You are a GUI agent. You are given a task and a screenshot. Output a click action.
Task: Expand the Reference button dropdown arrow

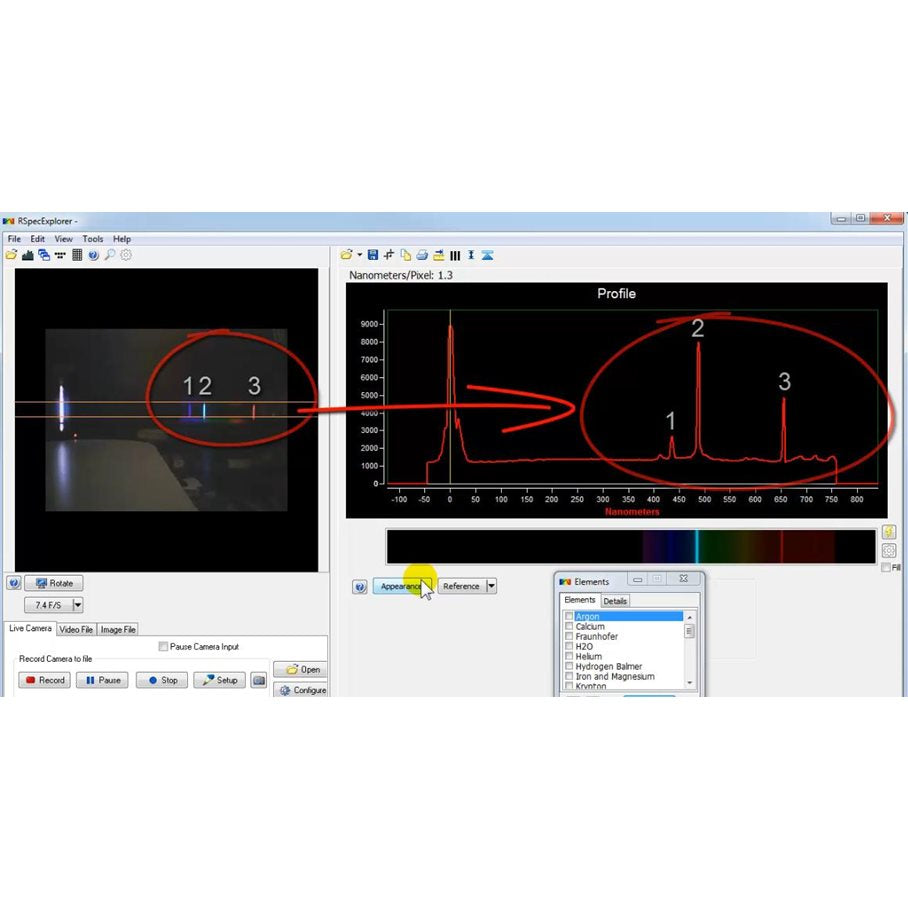tap(491, 586)
